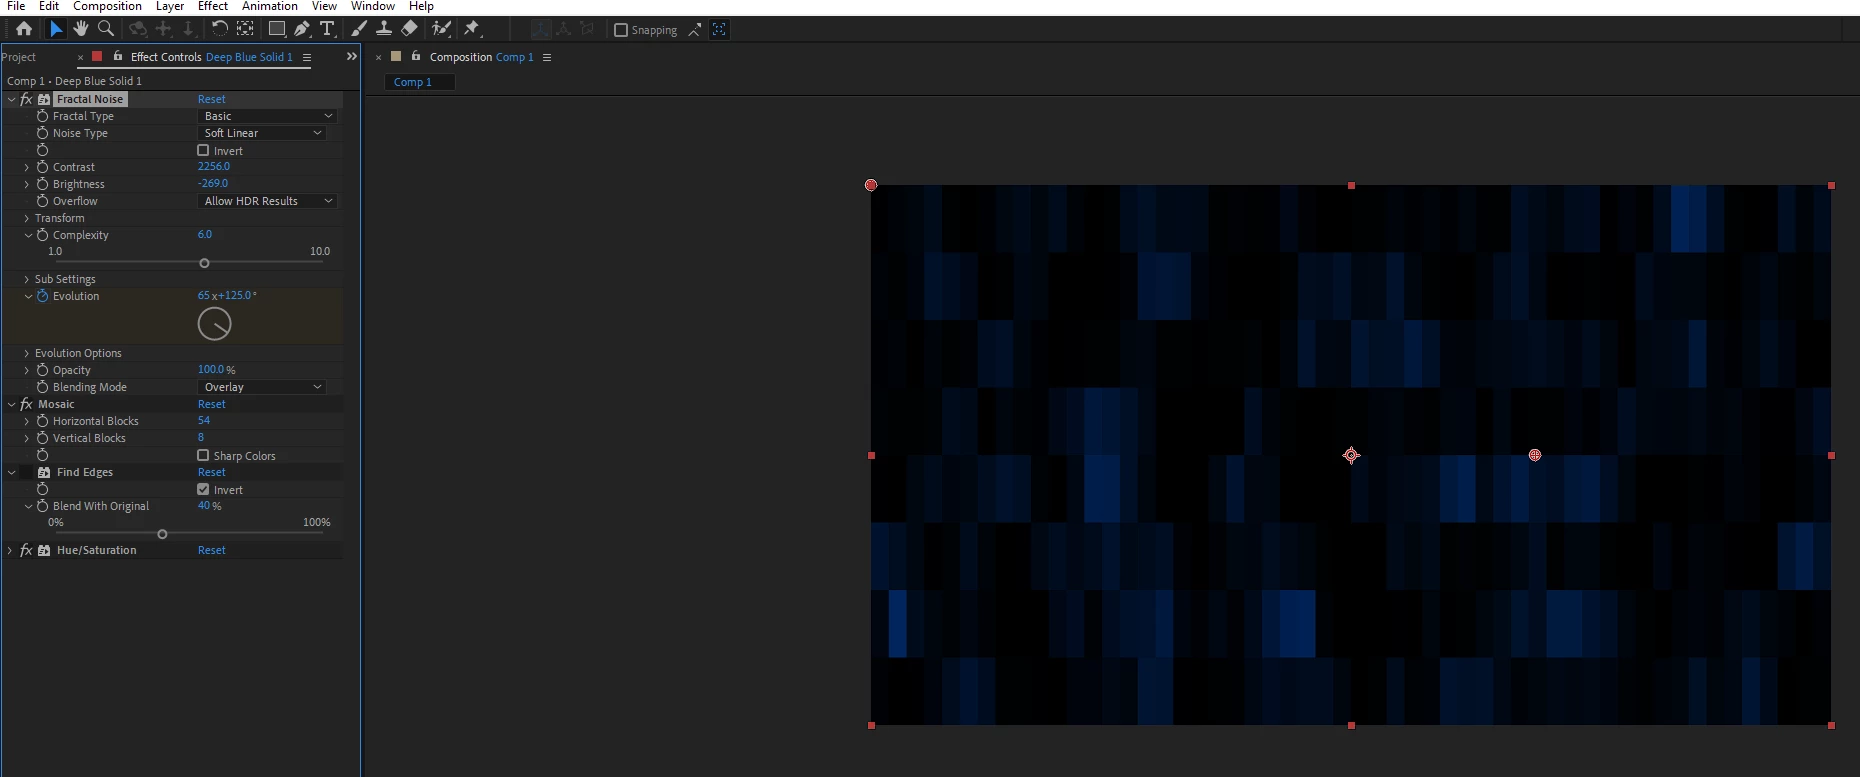Viewport: 1860px width, 777px height.
Task: Select the Puppet Pin tool
Action: click(x=473, y=29)
